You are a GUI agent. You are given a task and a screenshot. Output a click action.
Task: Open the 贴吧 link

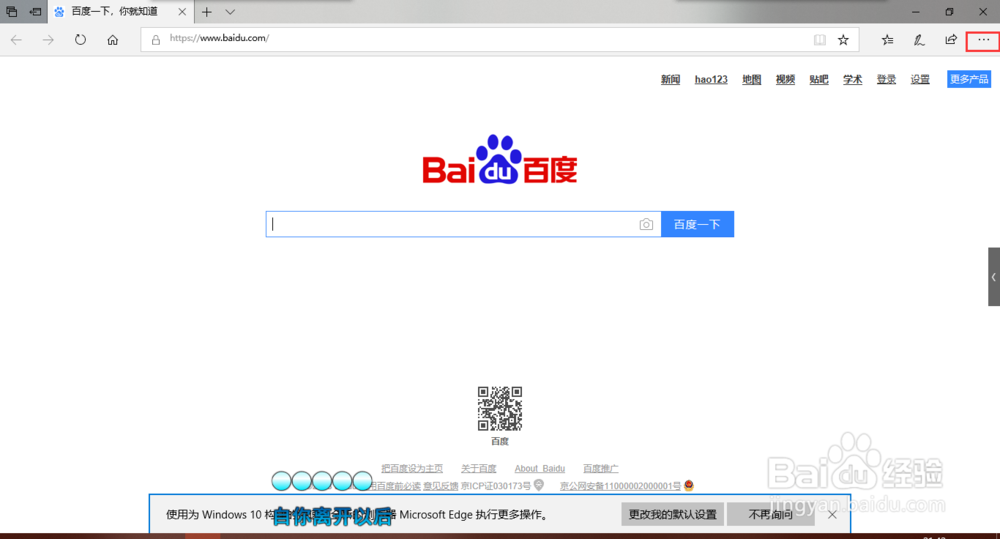(819, 79)
